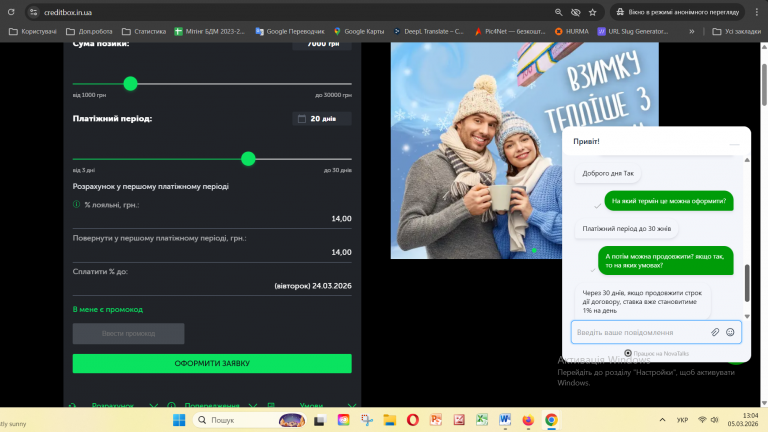Attach a file in chat

coord(715,333)
